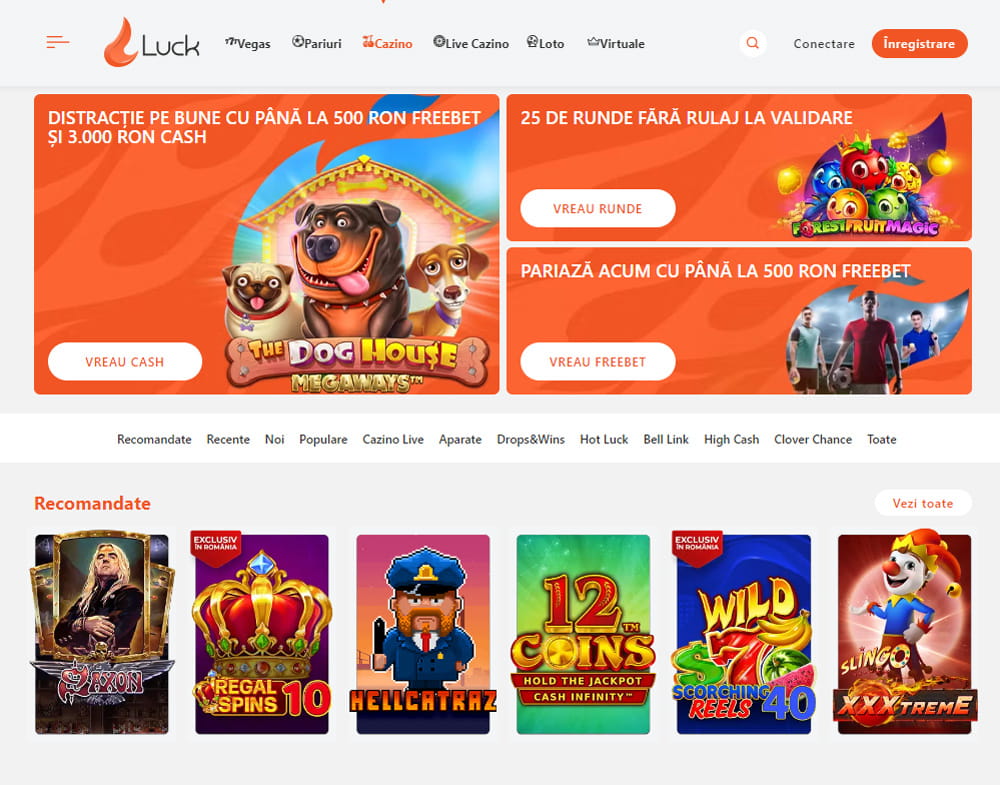The image size is (1000, 785).
Task: Click Vezi toate for Recomandate
Action: (x=923, y=503)
